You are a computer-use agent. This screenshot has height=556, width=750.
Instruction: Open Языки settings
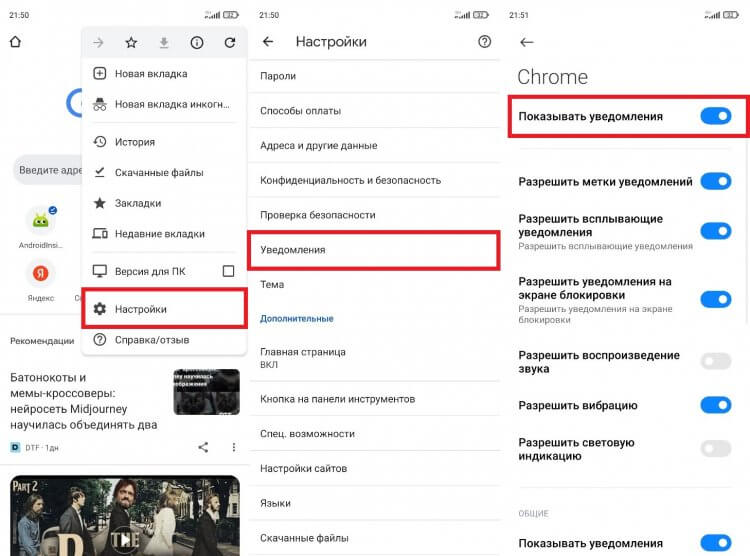(374, 503)
